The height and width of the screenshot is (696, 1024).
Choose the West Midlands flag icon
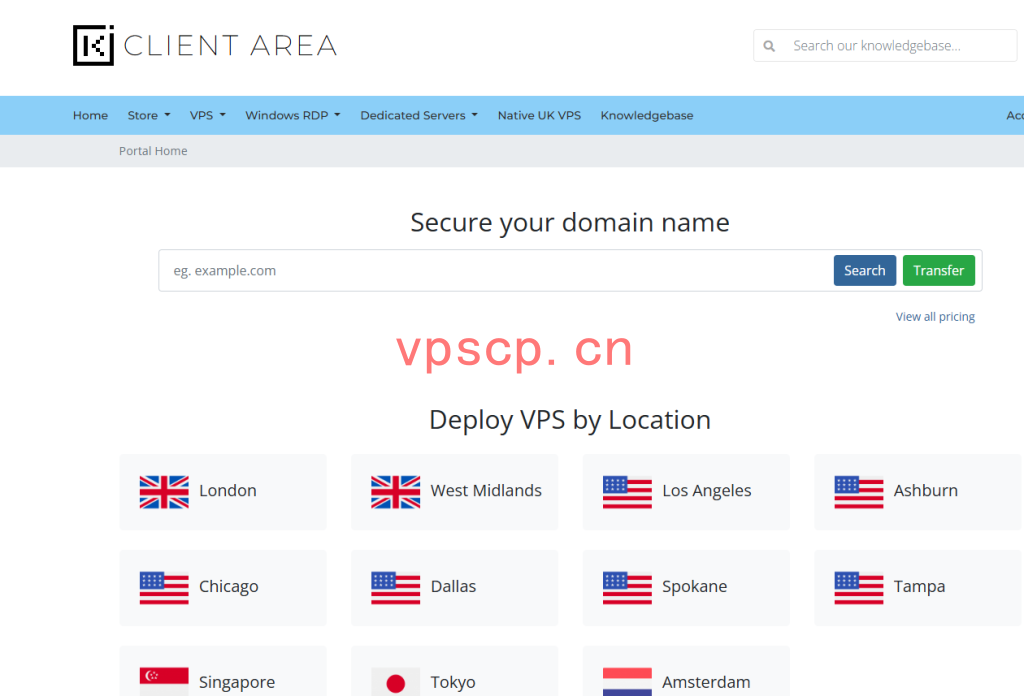click(x=396, y=492)
